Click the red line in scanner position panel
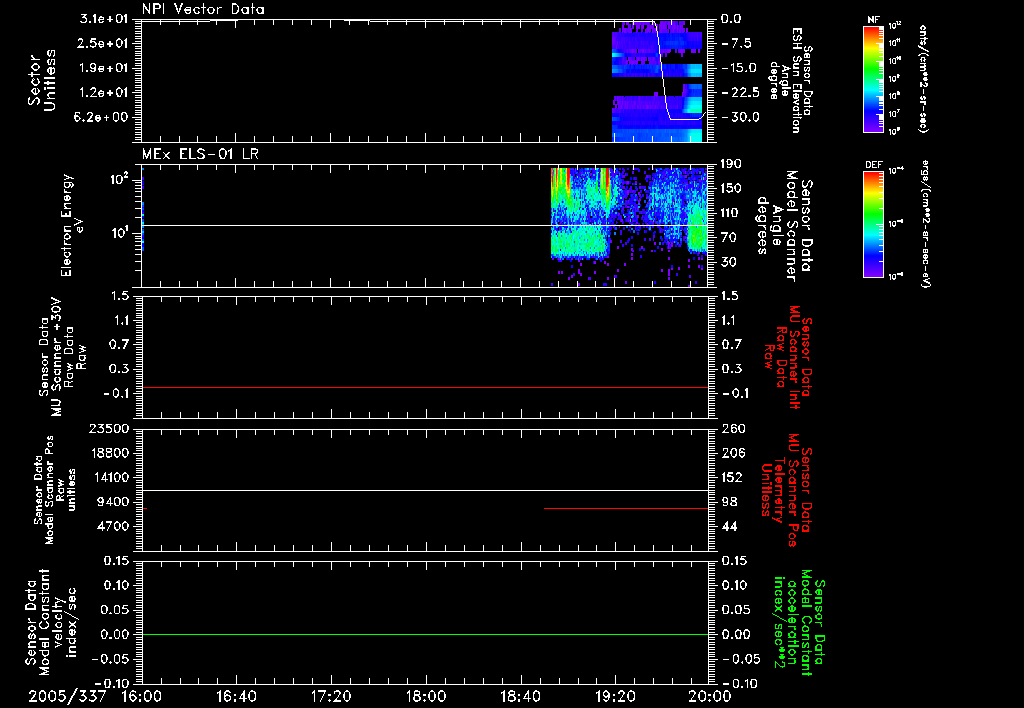The height and width of the screenshot is (708, 1024). pos(626,508)
